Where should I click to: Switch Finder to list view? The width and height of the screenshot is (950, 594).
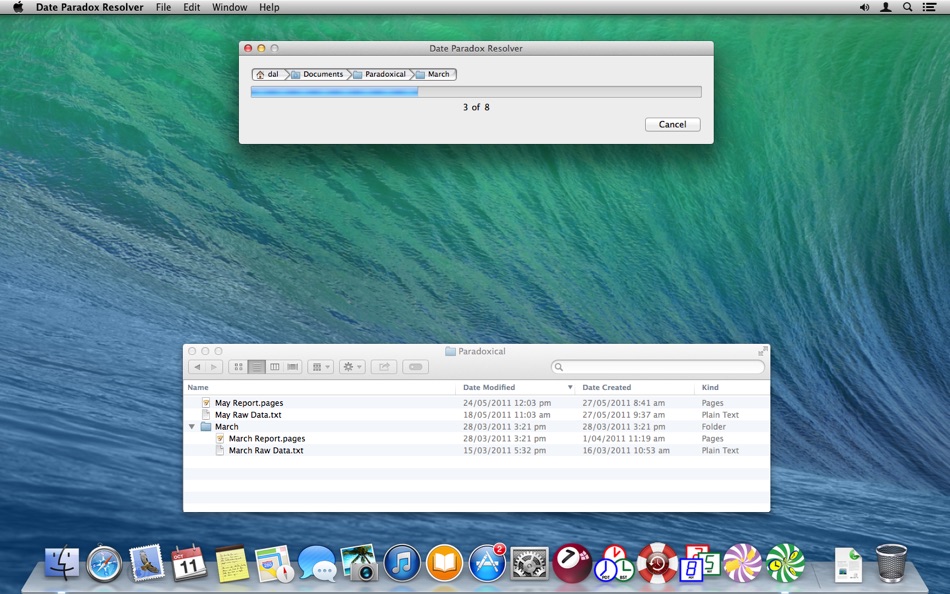[256, 367]
